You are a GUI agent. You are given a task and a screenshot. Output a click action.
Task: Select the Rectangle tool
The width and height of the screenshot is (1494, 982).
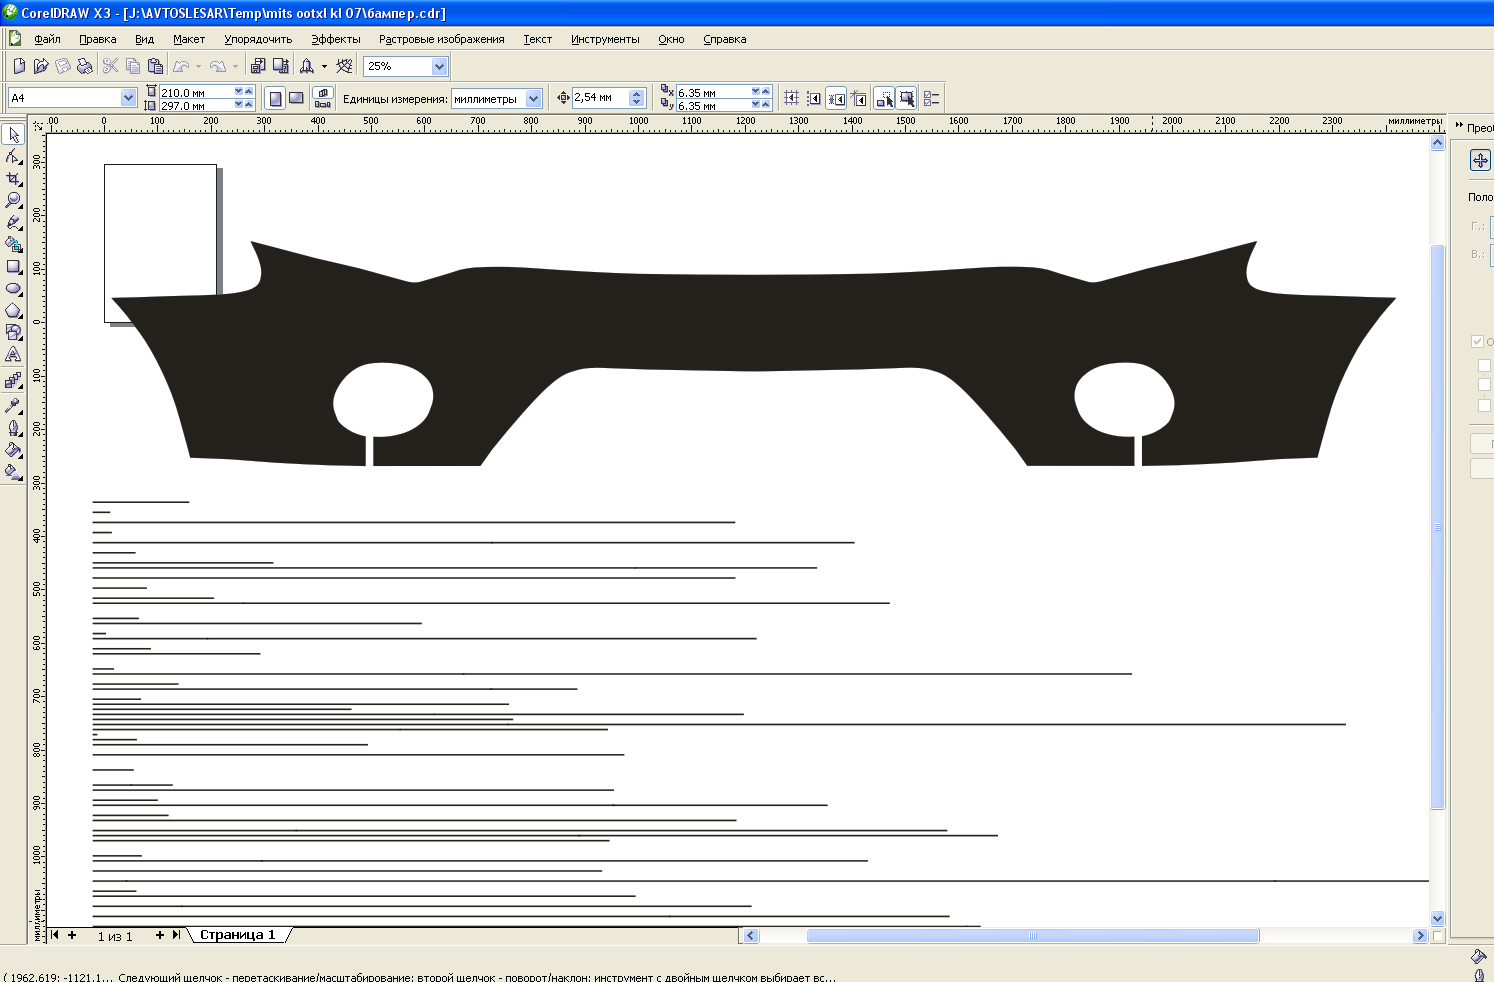tap(14, 267)
